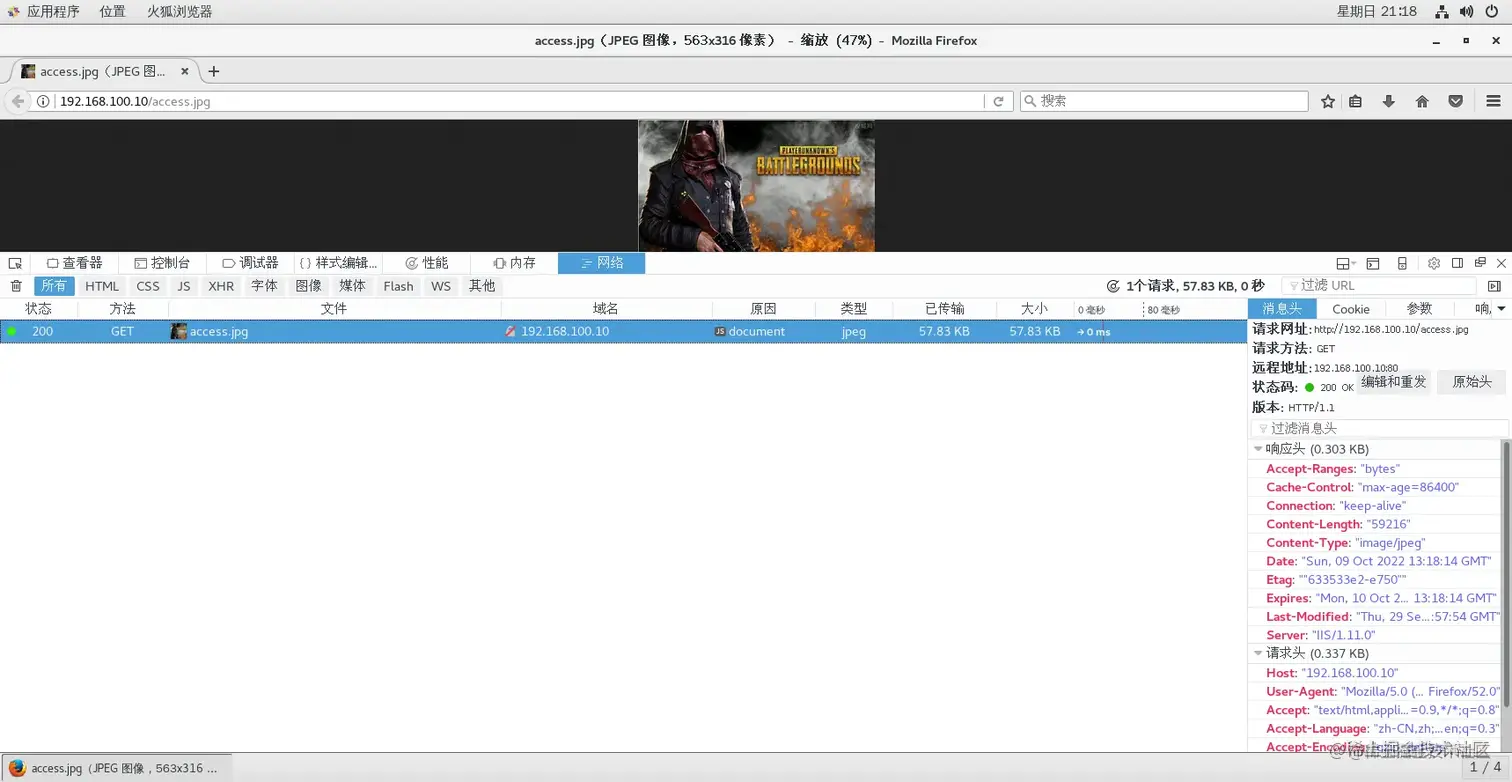Toggle the CSS request filter
The width and height of the screenshot is (1512, 782).
[148, 286]
